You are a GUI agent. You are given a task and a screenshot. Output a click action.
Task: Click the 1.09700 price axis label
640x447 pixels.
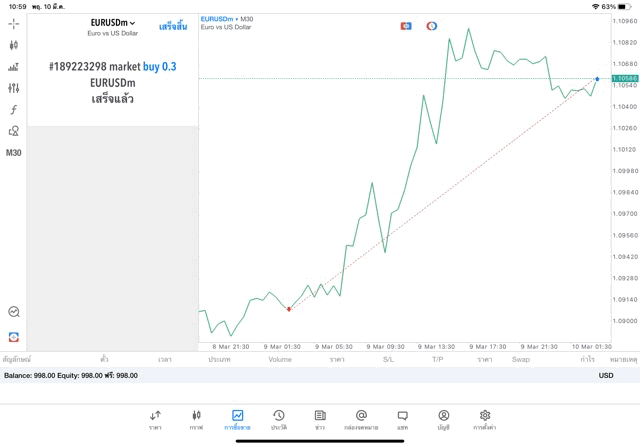(625, 214)
